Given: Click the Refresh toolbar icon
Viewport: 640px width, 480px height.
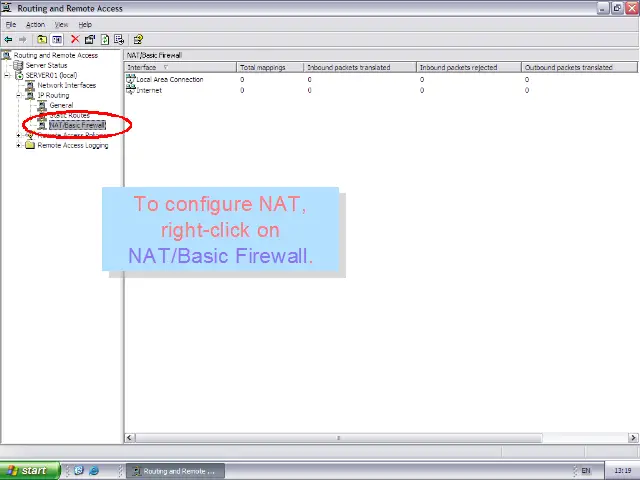Looking at the screenshot, I should tap(105, 40).
